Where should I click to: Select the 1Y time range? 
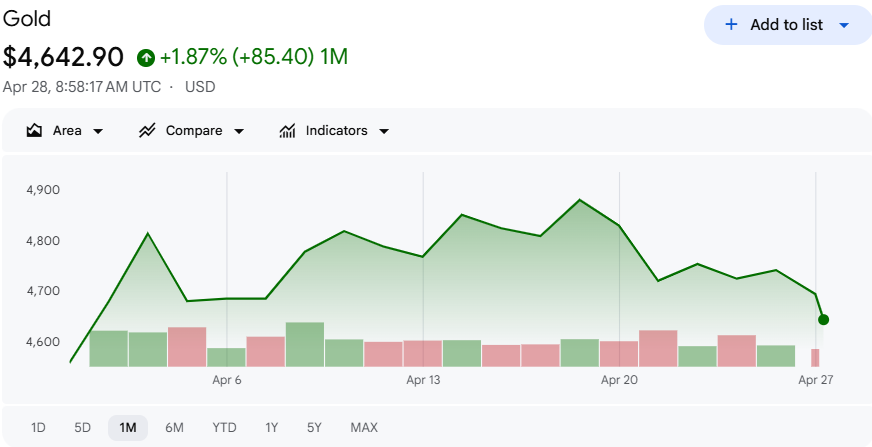[x=271, y=428]
